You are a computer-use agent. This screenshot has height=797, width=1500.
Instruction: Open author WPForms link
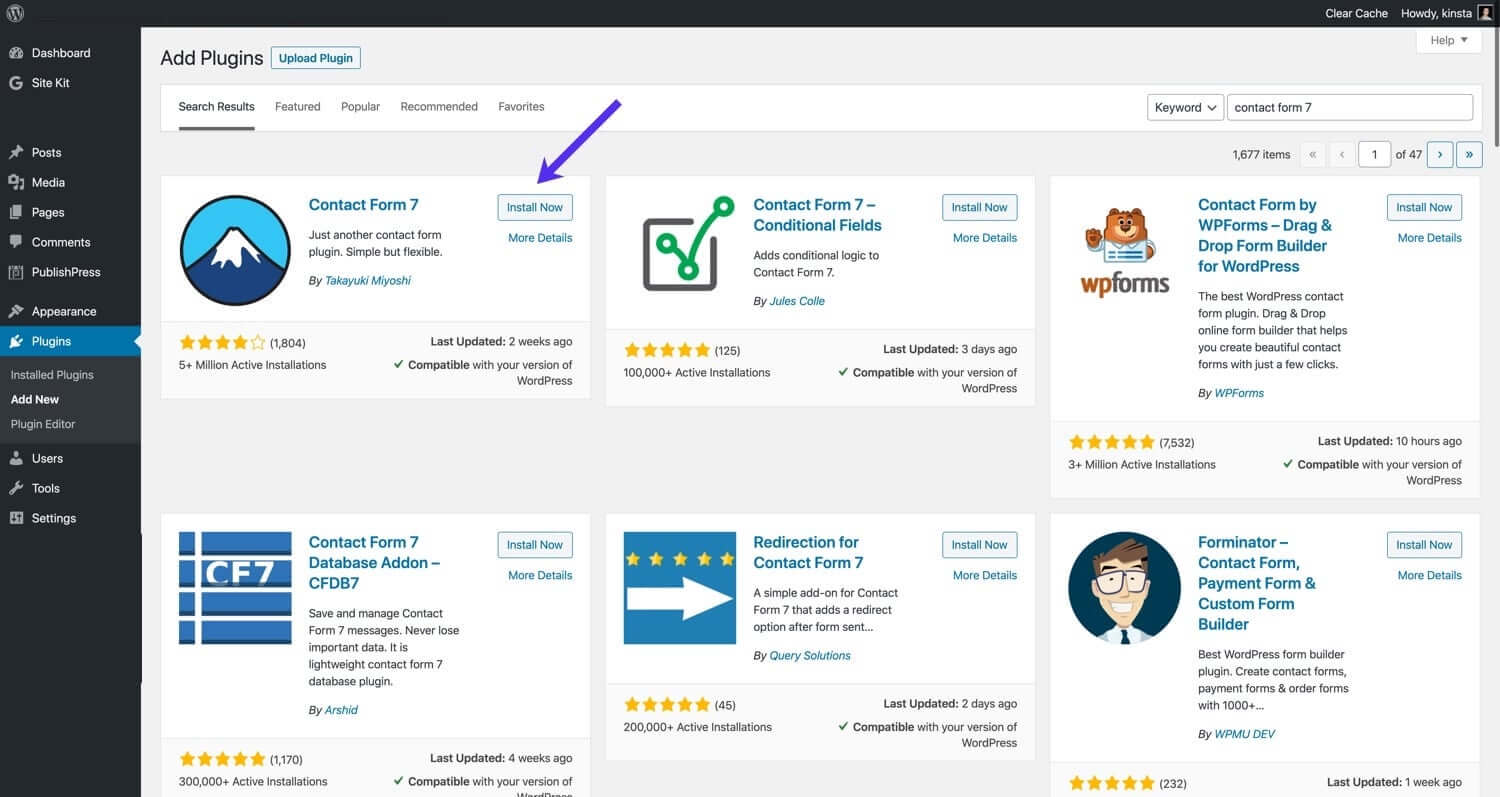1239,394
